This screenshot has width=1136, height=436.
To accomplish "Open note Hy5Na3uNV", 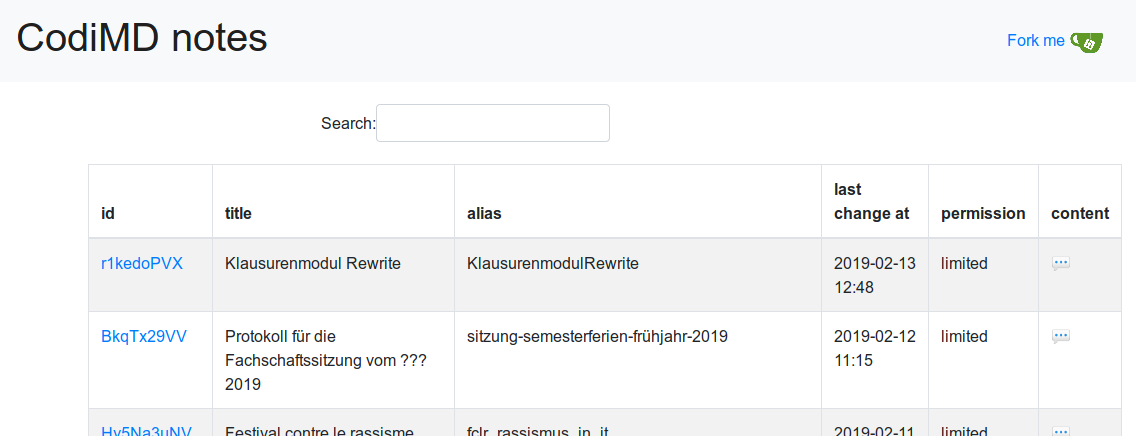I will [x=146, y=431].
